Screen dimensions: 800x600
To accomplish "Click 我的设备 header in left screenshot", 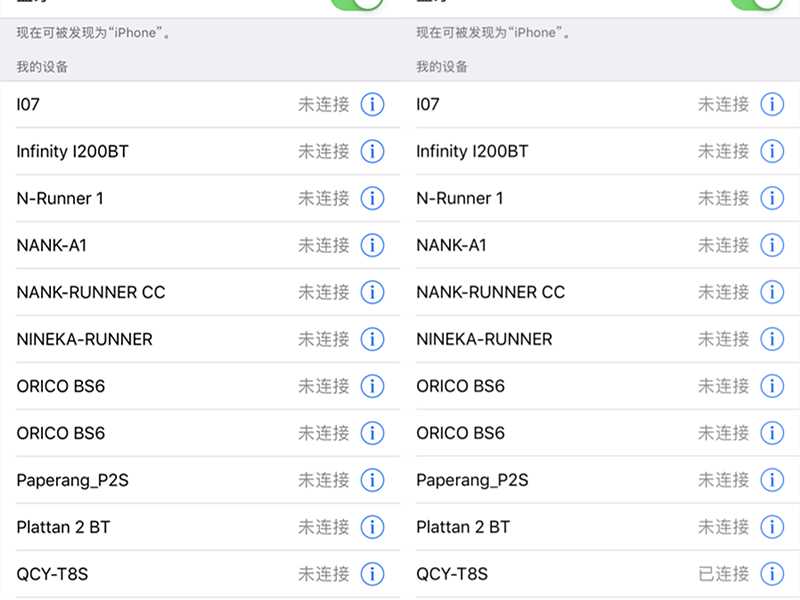I will (42, 67).
